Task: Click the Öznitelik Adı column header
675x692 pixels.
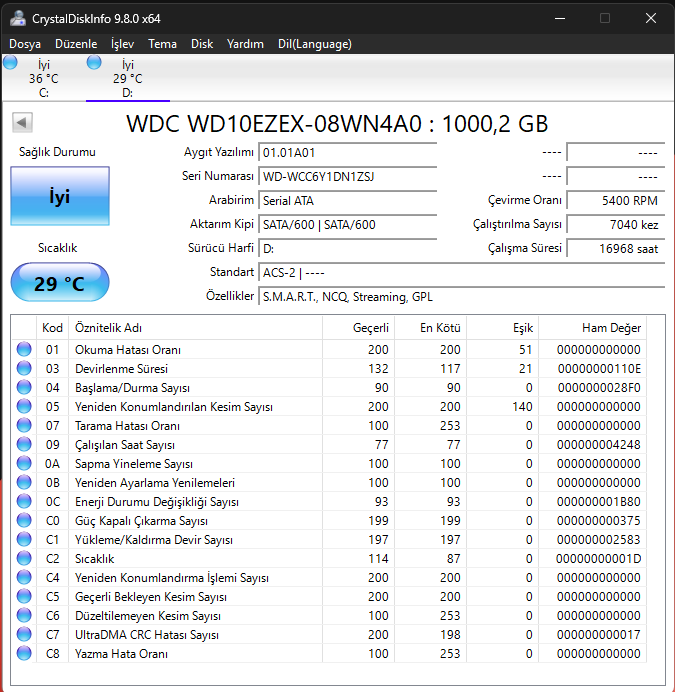Action: [196, 328]
